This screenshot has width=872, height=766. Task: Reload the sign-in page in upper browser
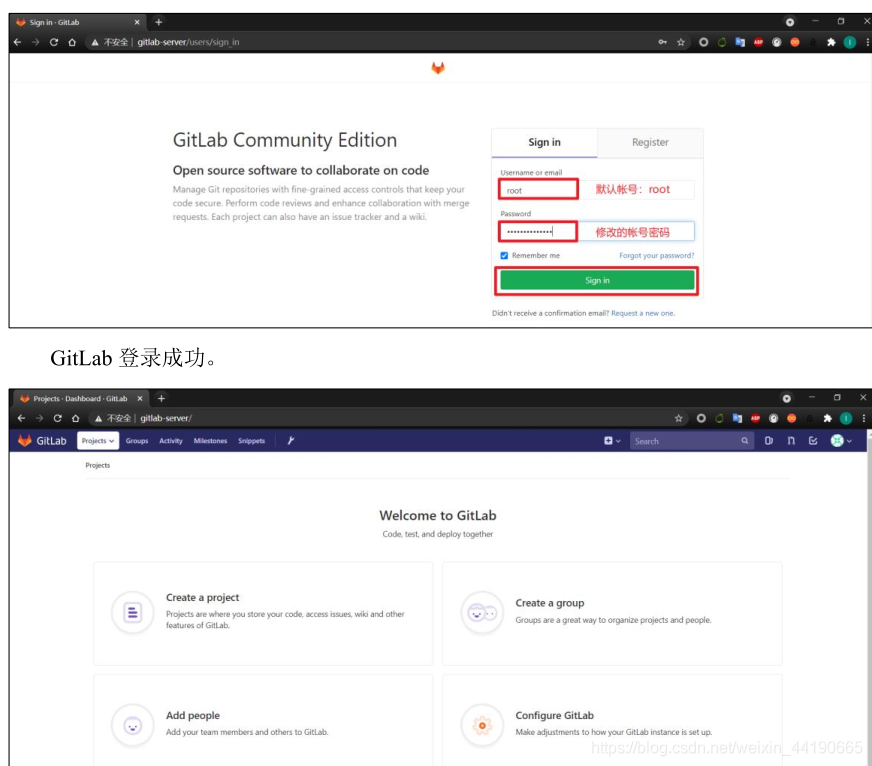click(54, 42)
